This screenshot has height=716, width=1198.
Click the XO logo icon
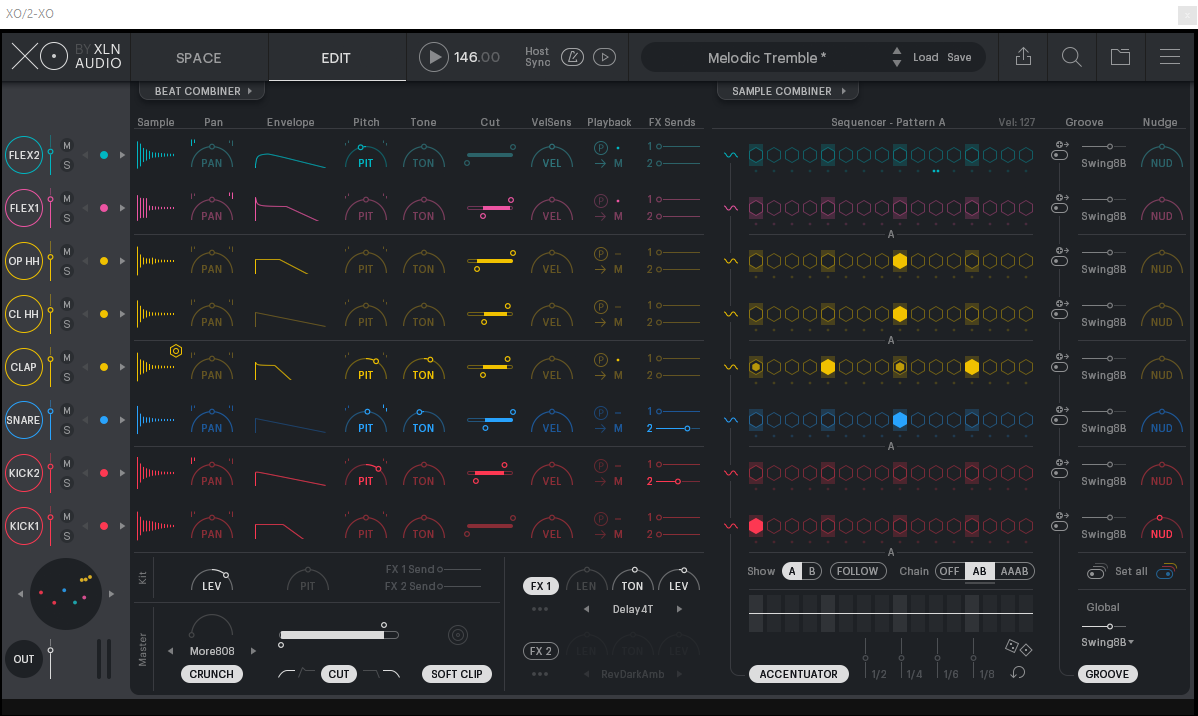tap(40, 57)
